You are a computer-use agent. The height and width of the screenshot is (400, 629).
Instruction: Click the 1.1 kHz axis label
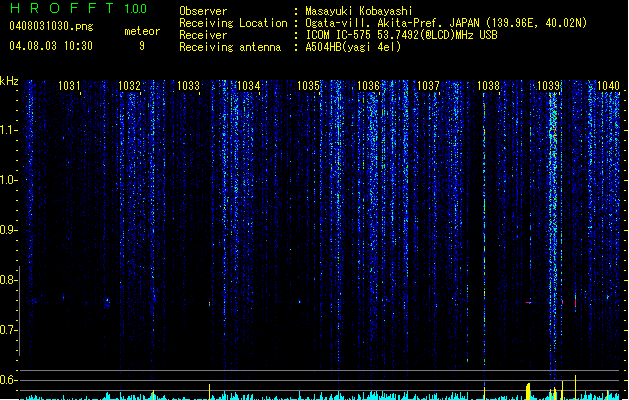point(8,130)
